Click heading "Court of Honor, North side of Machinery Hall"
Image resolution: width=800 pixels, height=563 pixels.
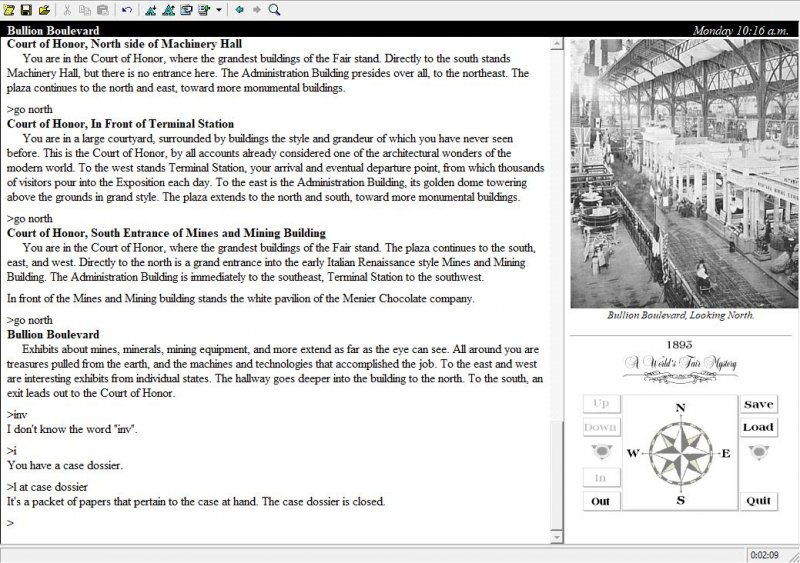124,44
